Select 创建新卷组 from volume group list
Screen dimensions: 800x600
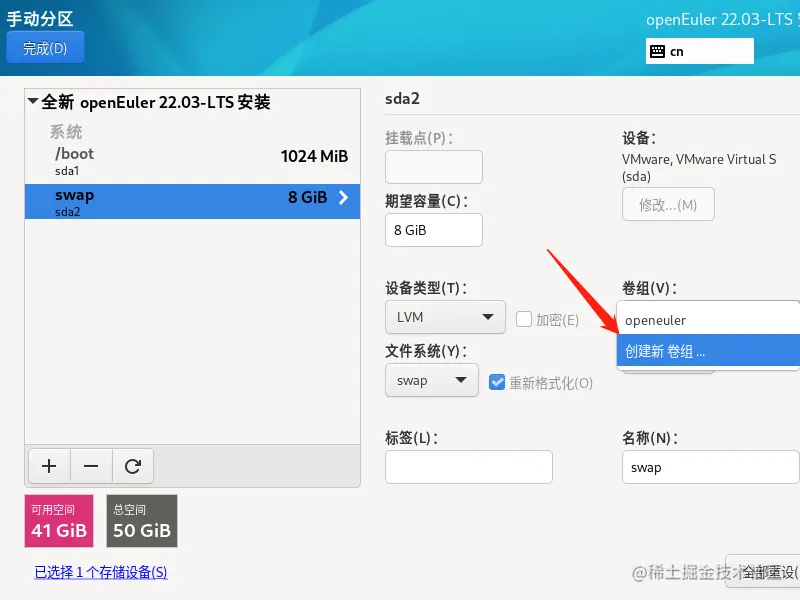click(x=708, y=351)
